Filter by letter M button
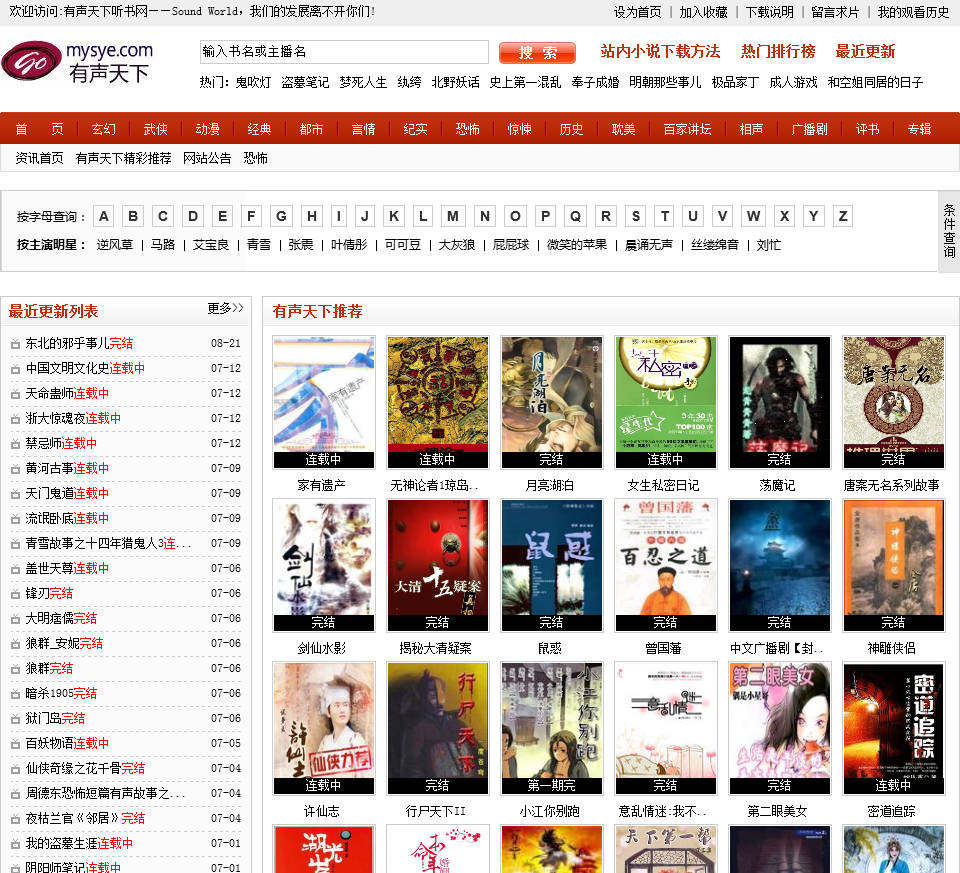Viewport: 960px width, 873px height. (x=453, y=216)
